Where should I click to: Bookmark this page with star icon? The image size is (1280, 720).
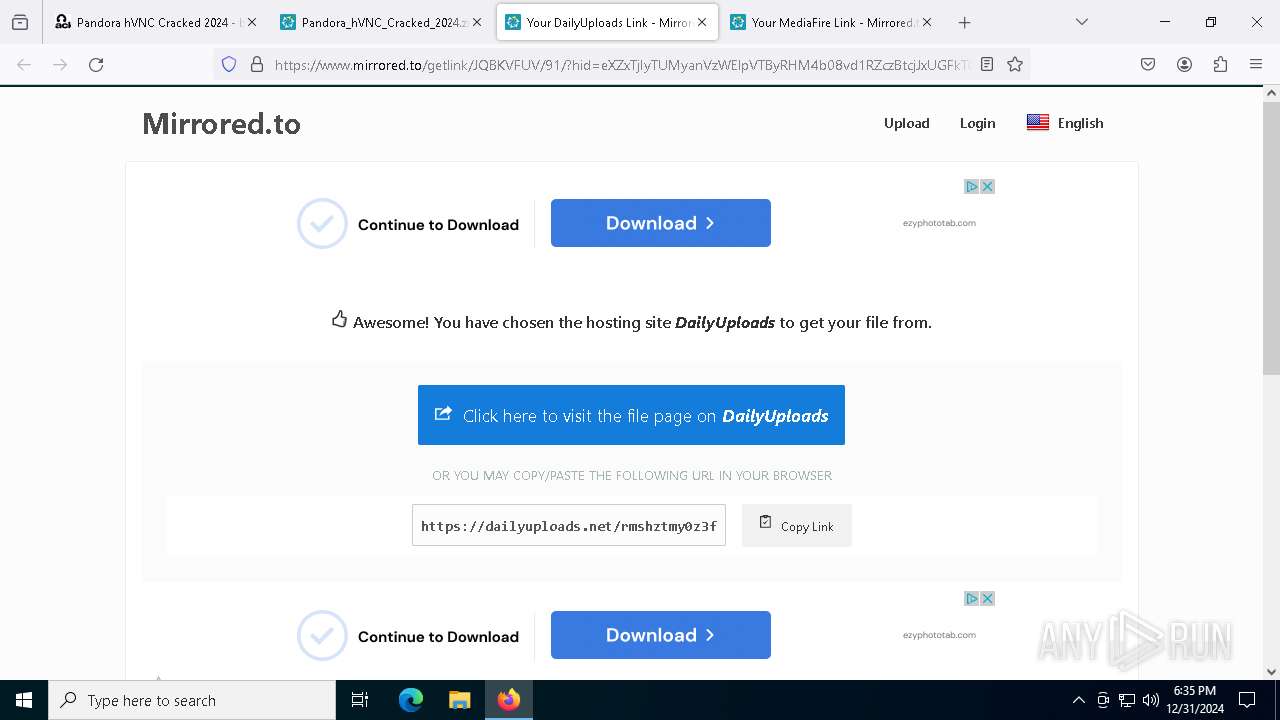pyautogui.click(x=1015, y=64)
